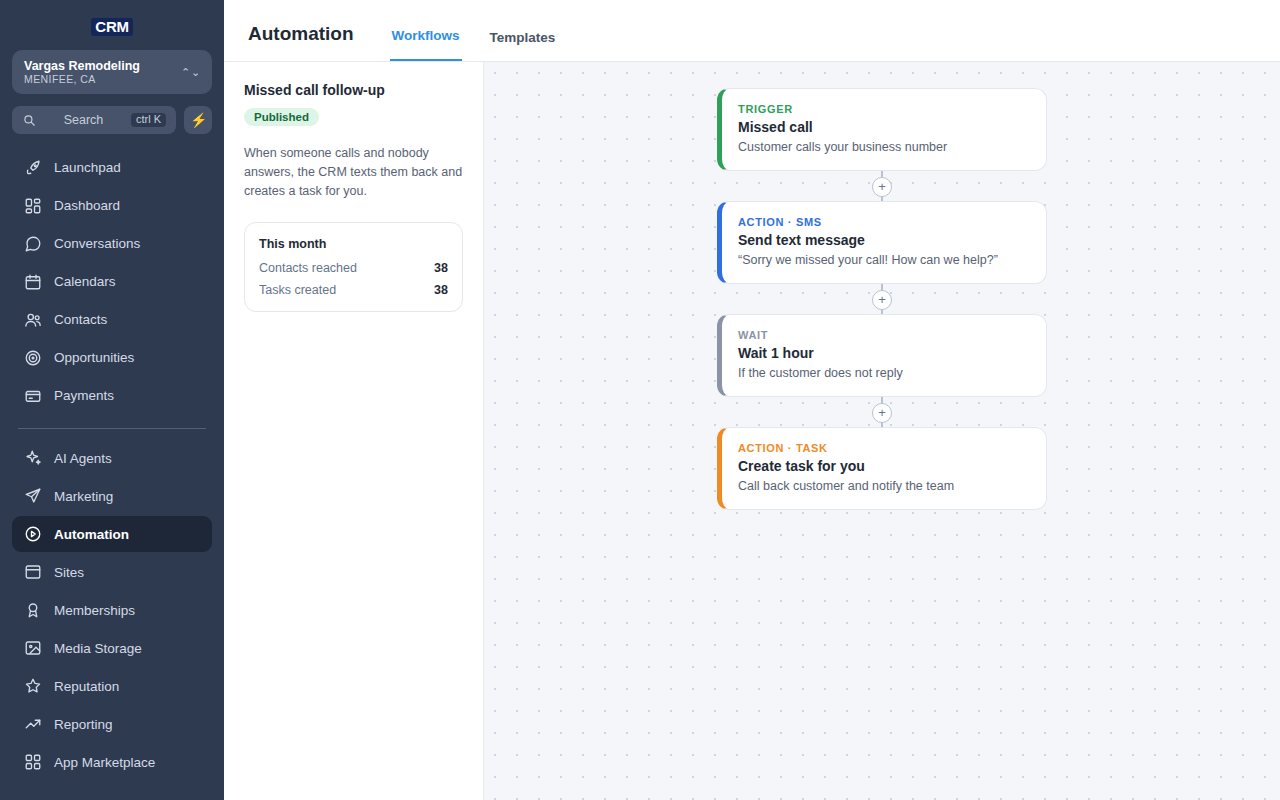Click the Conversations chat bubble icon
Image resolution: width=1280 pixels, height=800 pixels.
pos(33,244)
